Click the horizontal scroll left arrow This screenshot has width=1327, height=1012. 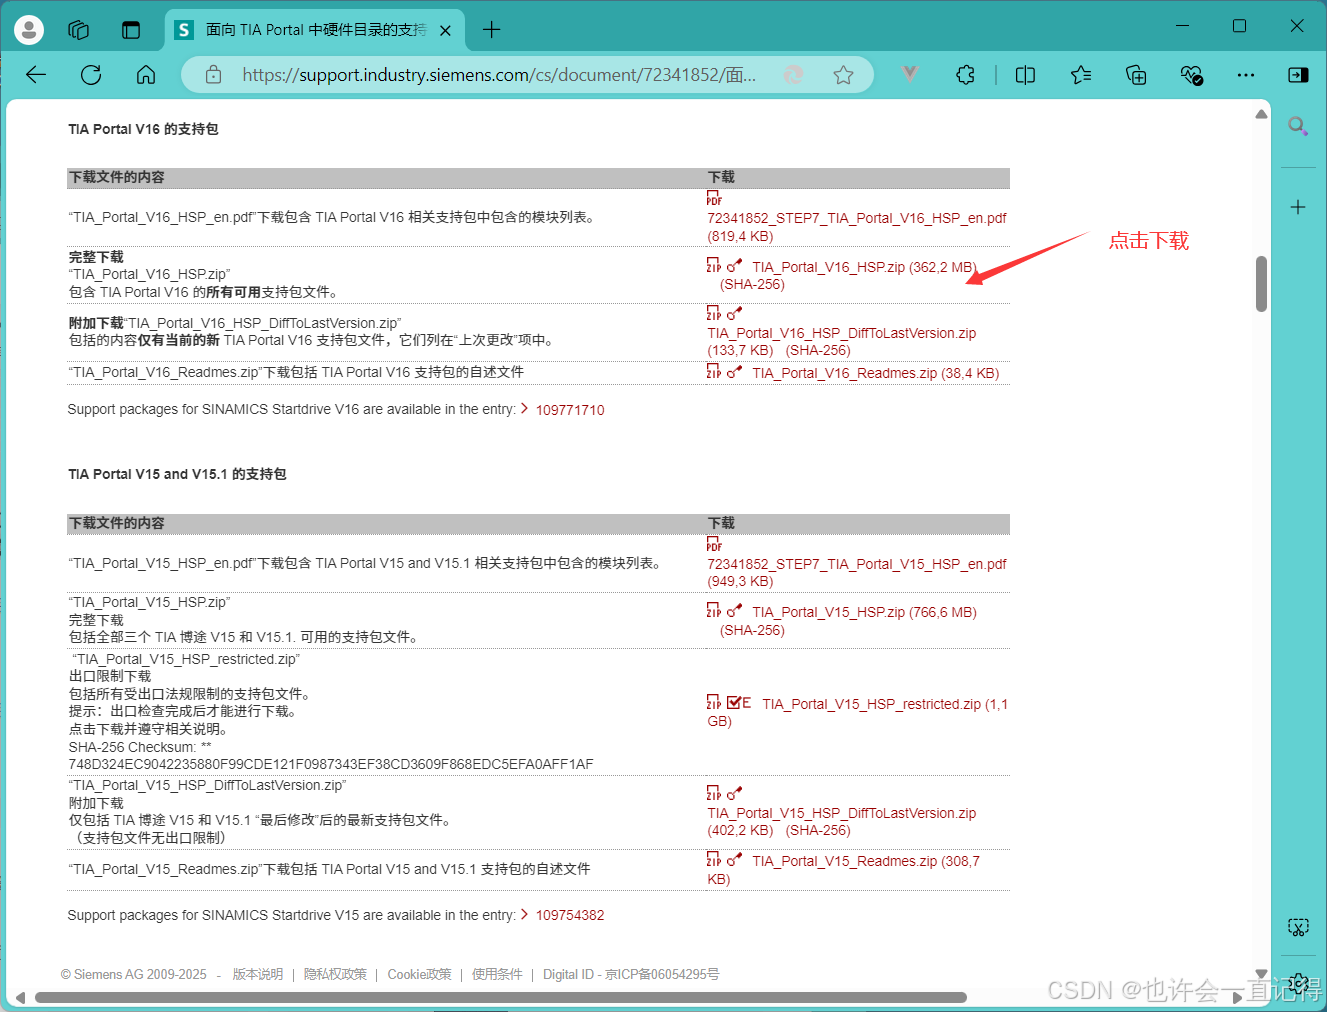[x=20, y=997]
